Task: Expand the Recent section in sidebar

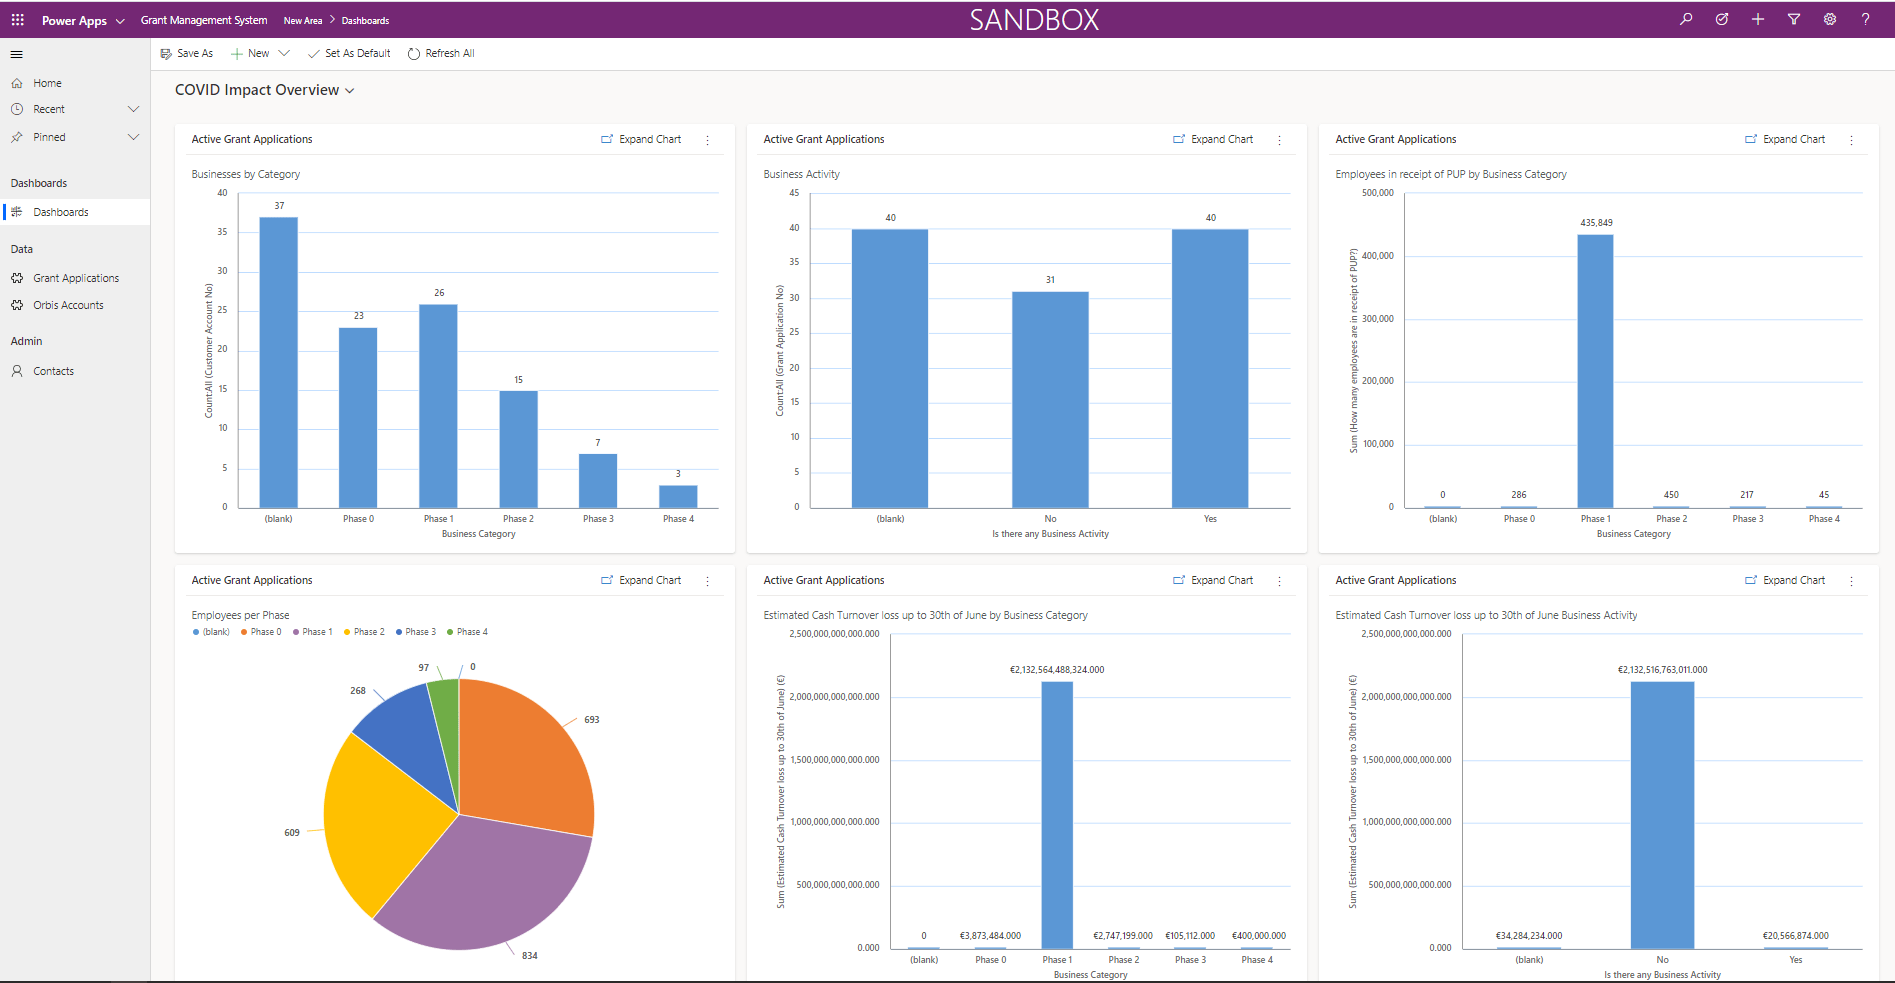Action: [x=133, y=109]
